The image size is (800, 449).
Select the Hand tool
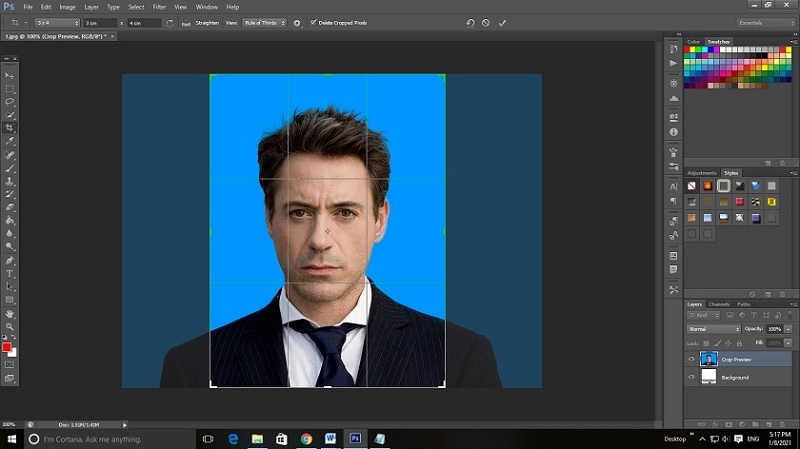tap(10, 314)
